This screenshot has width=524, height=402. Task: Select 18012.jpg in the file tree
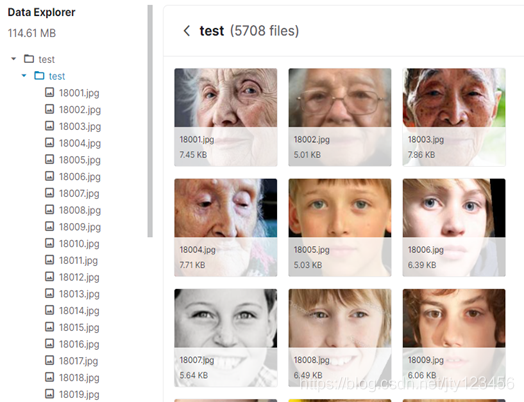point(79,277)
